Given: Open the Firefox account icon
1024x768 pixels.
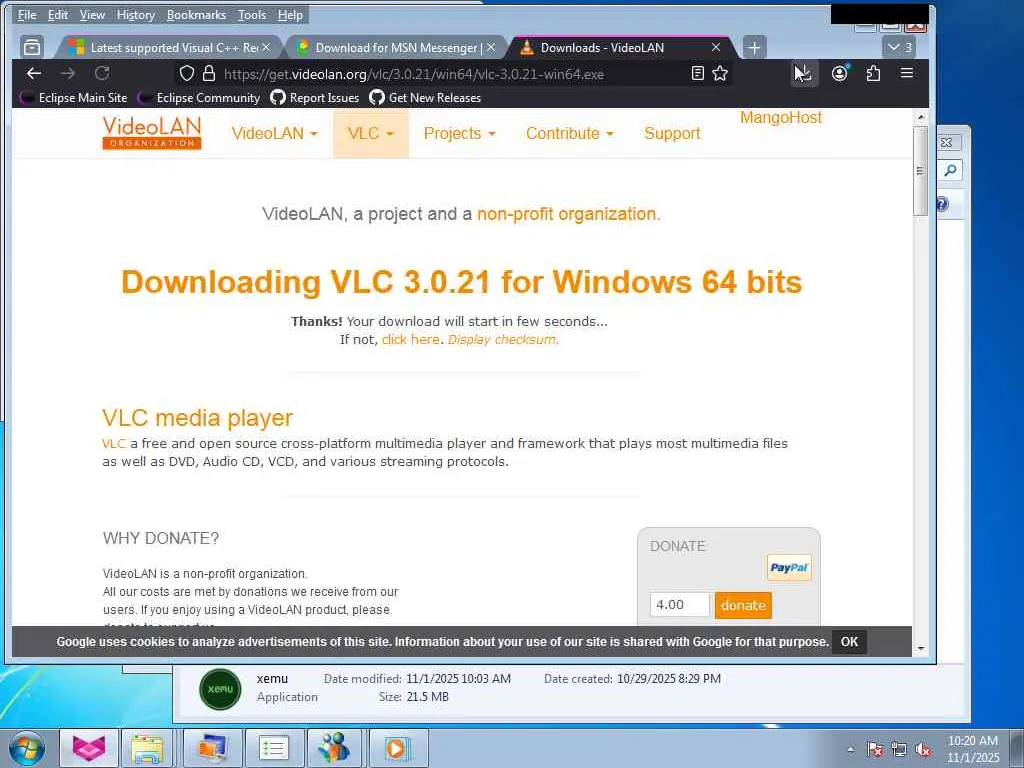Looking at the screenshot, I should [x=840, y=73].
